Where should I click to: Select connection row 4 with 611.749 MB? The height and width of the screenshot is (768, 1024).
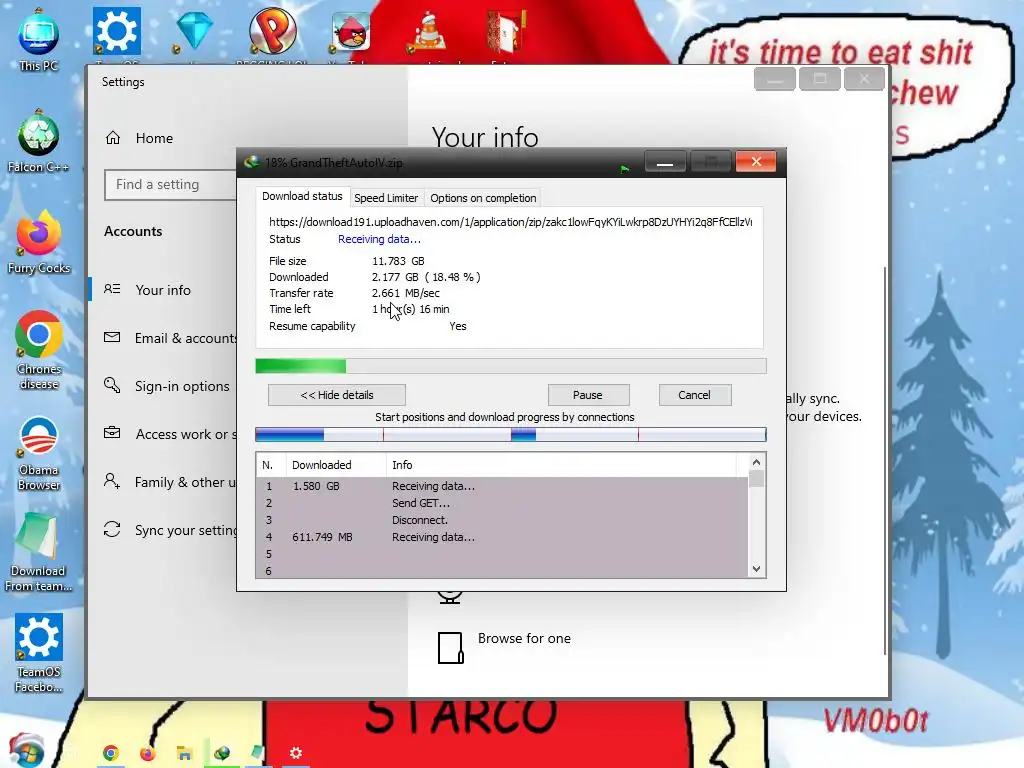point(502,537)
